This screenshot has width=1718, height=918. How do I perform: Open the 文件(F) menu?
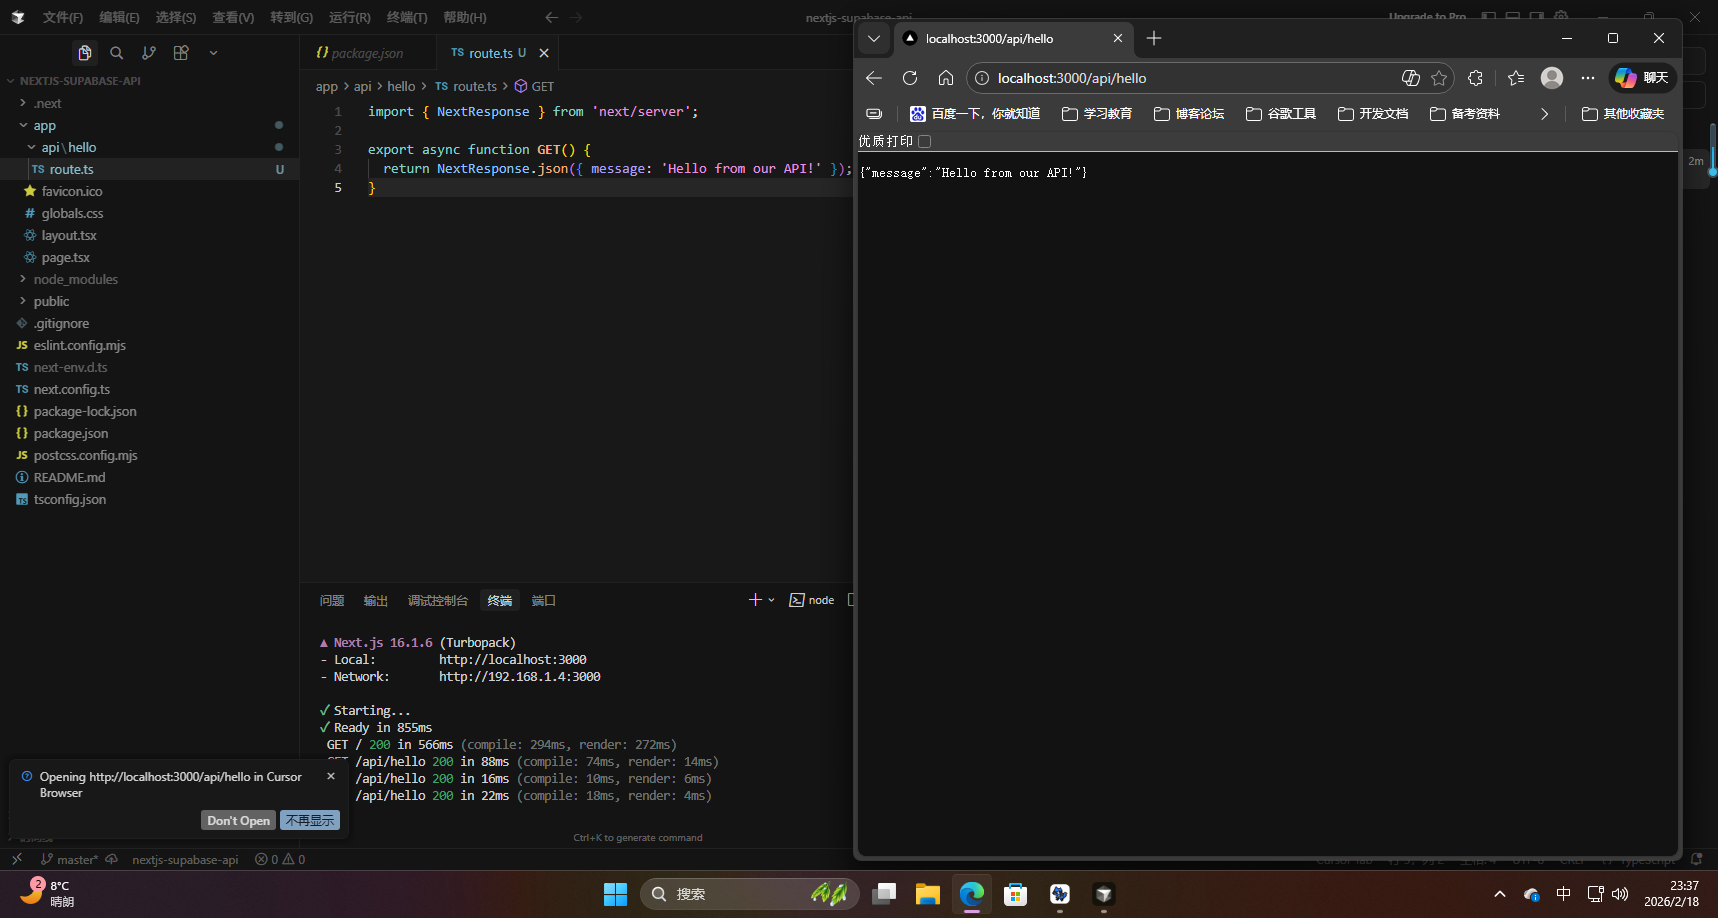coord(63,17)
